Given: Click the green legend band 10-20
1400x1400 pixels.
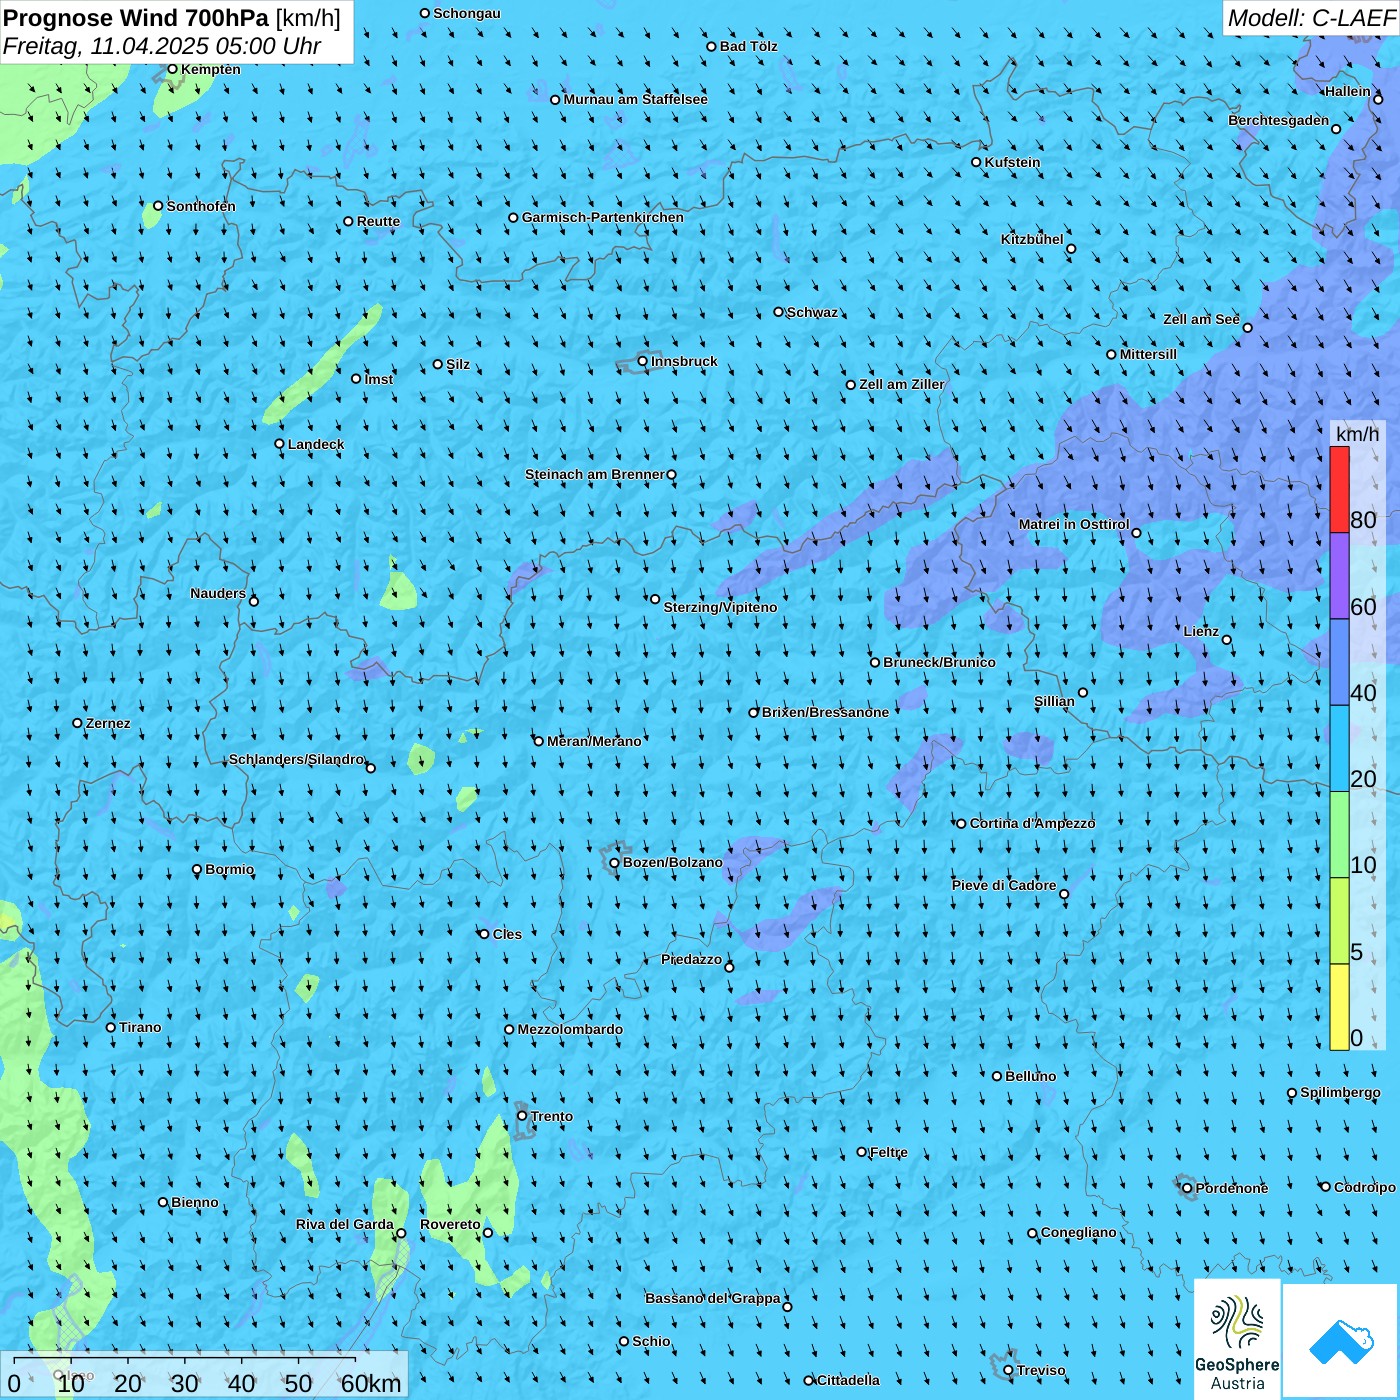Looking at the screenshot, I should click(x=1339, y=835).
